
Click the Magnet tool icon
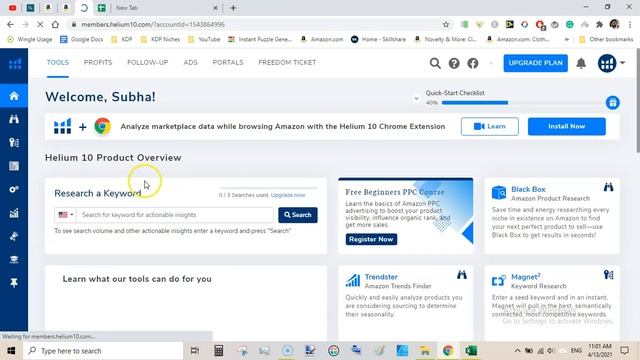click(498, 281)
